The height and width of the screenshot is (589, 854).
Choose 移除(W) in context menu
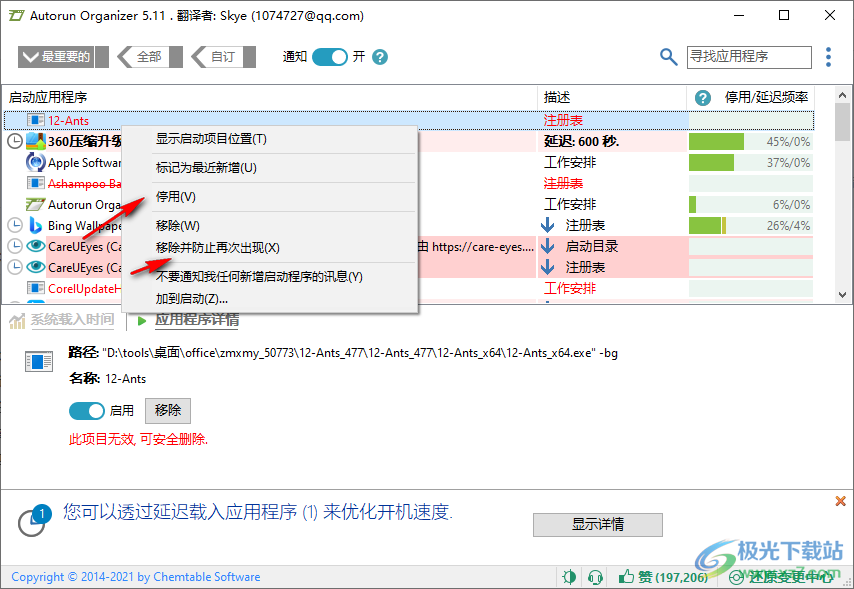point(270,226)
